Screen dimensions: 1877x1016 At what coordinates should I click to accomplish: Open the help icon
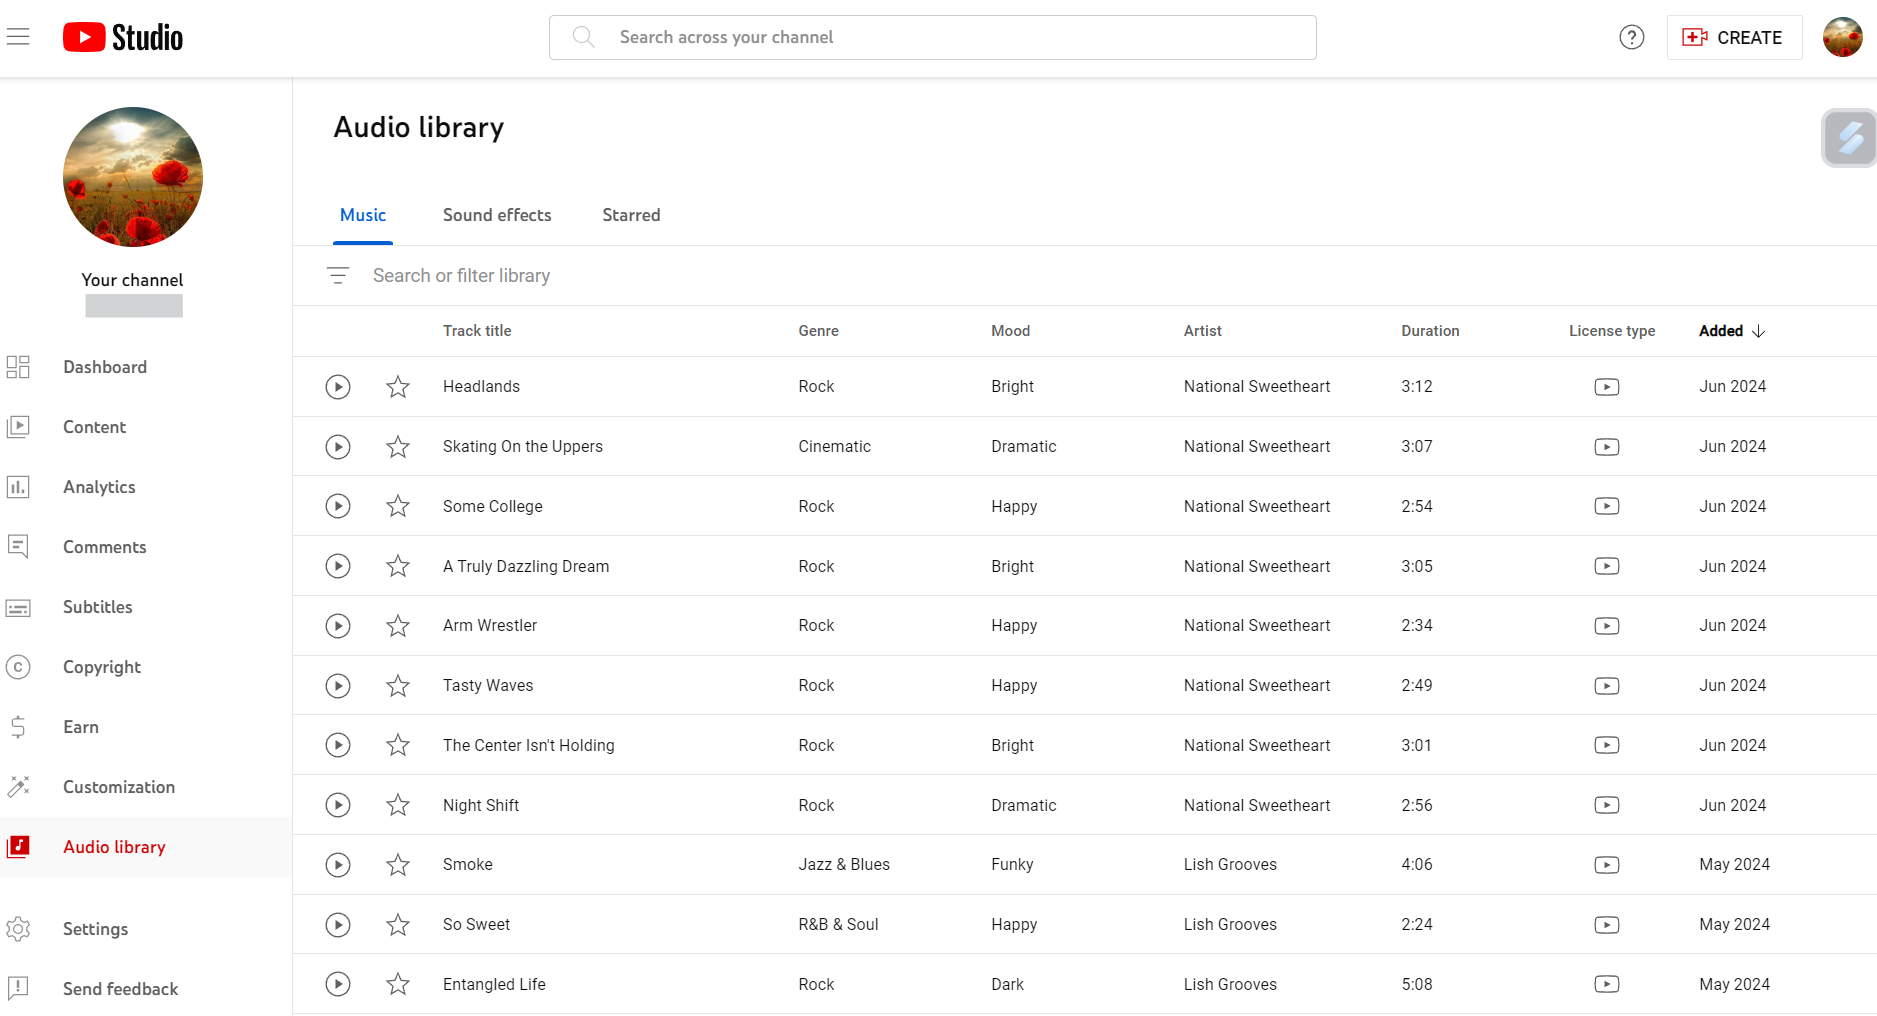(x=1631, y=37)
